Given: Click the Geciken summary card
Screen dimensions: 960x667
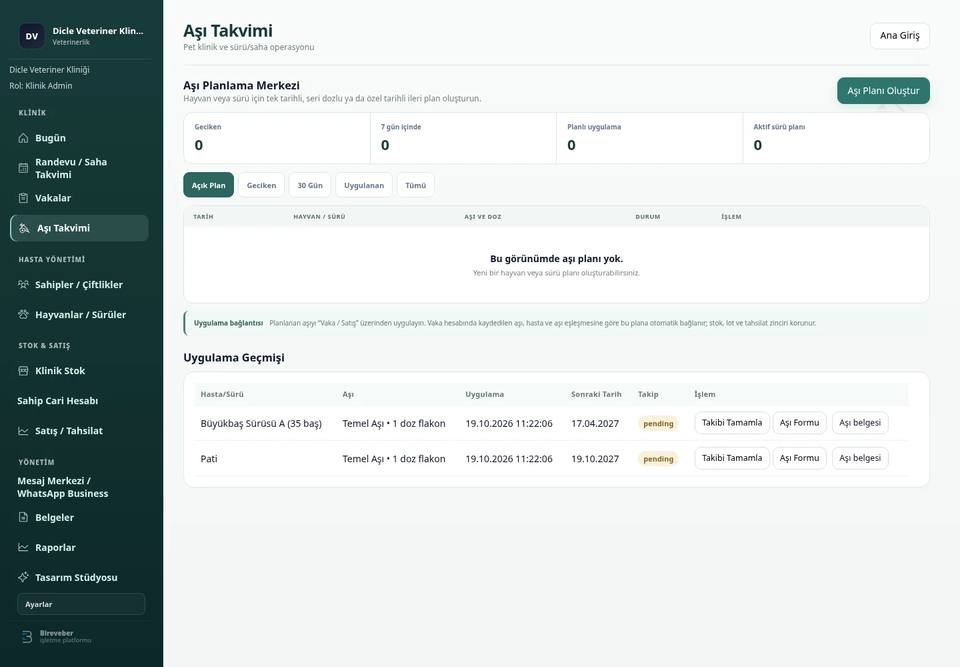Looking at the screenshot, I should coord(277,138).
